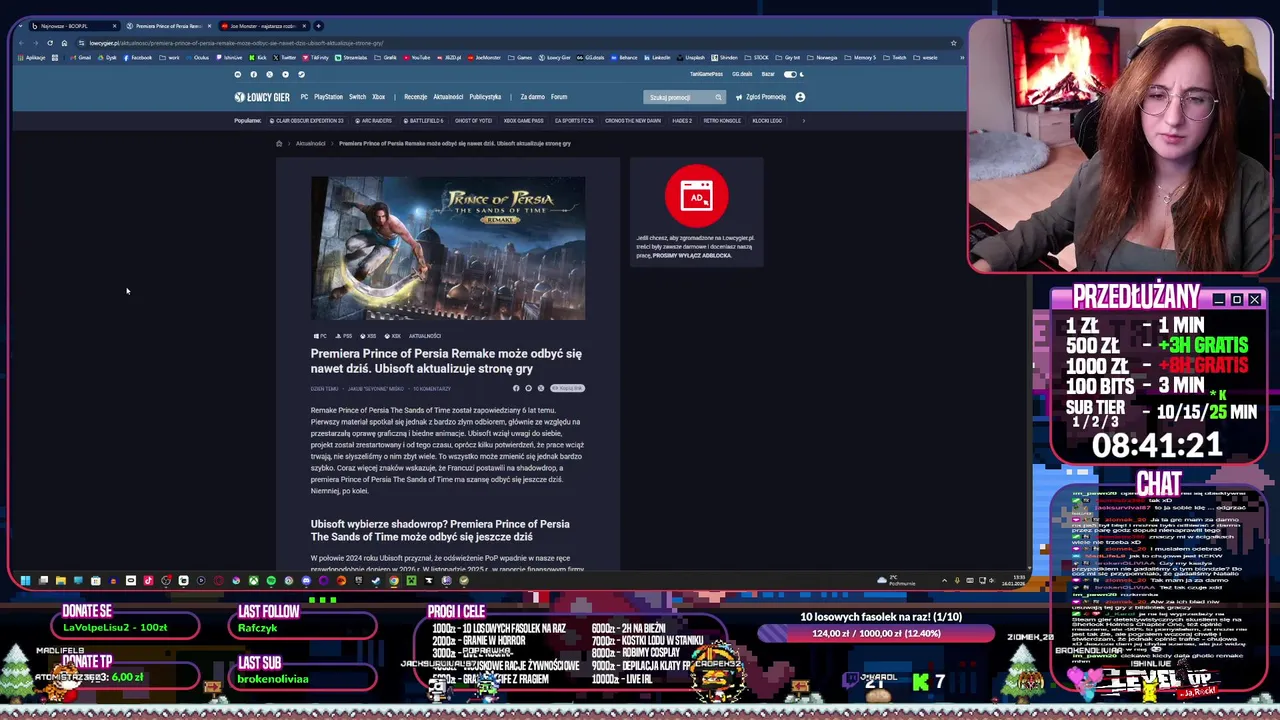Viewport: 1280px width, 720px height.
Task: Click the KLOCKI LEGO popular tag
Action: click(x=767, y=121)
